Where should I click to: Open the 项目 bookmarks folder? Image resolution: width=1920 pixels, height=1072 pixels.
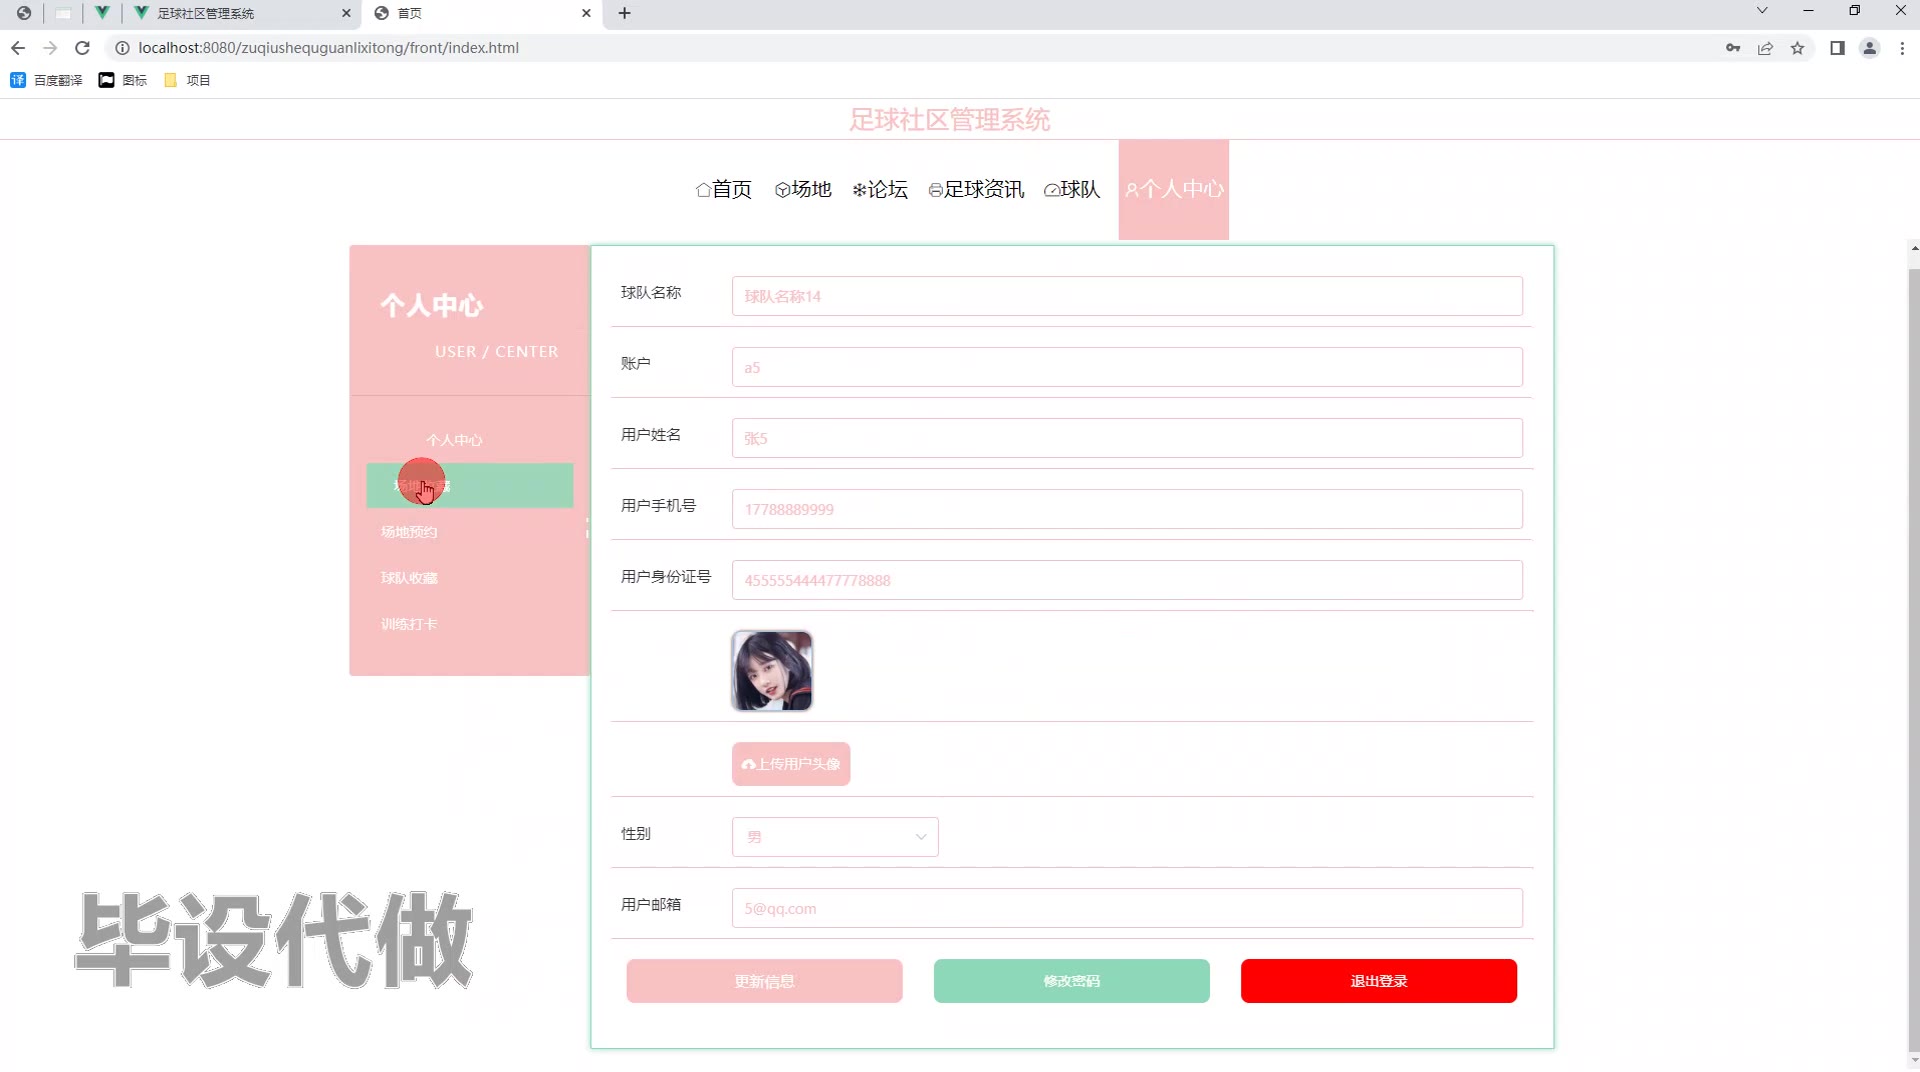tap(187, 80)
